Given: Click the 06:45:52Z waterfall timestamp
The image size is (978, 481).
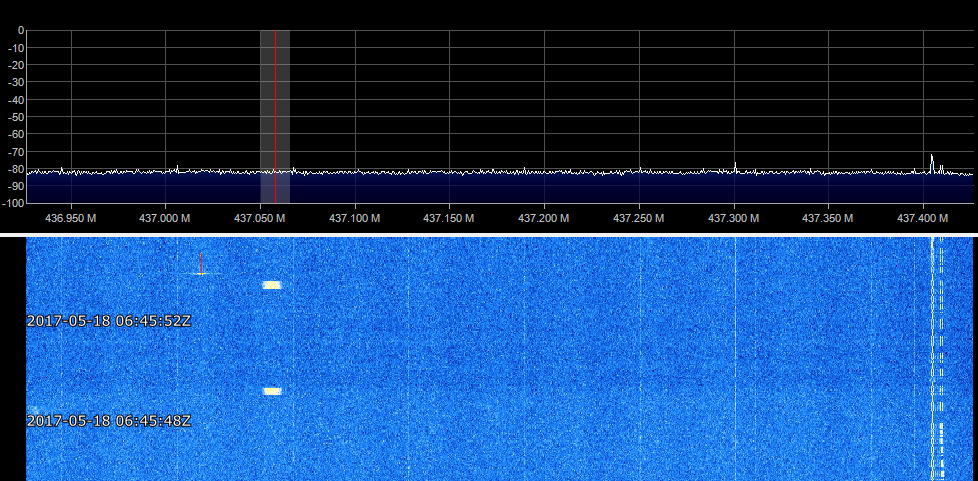Looking at the screenshot, I should pyautogui.click(x=109, y=321).
